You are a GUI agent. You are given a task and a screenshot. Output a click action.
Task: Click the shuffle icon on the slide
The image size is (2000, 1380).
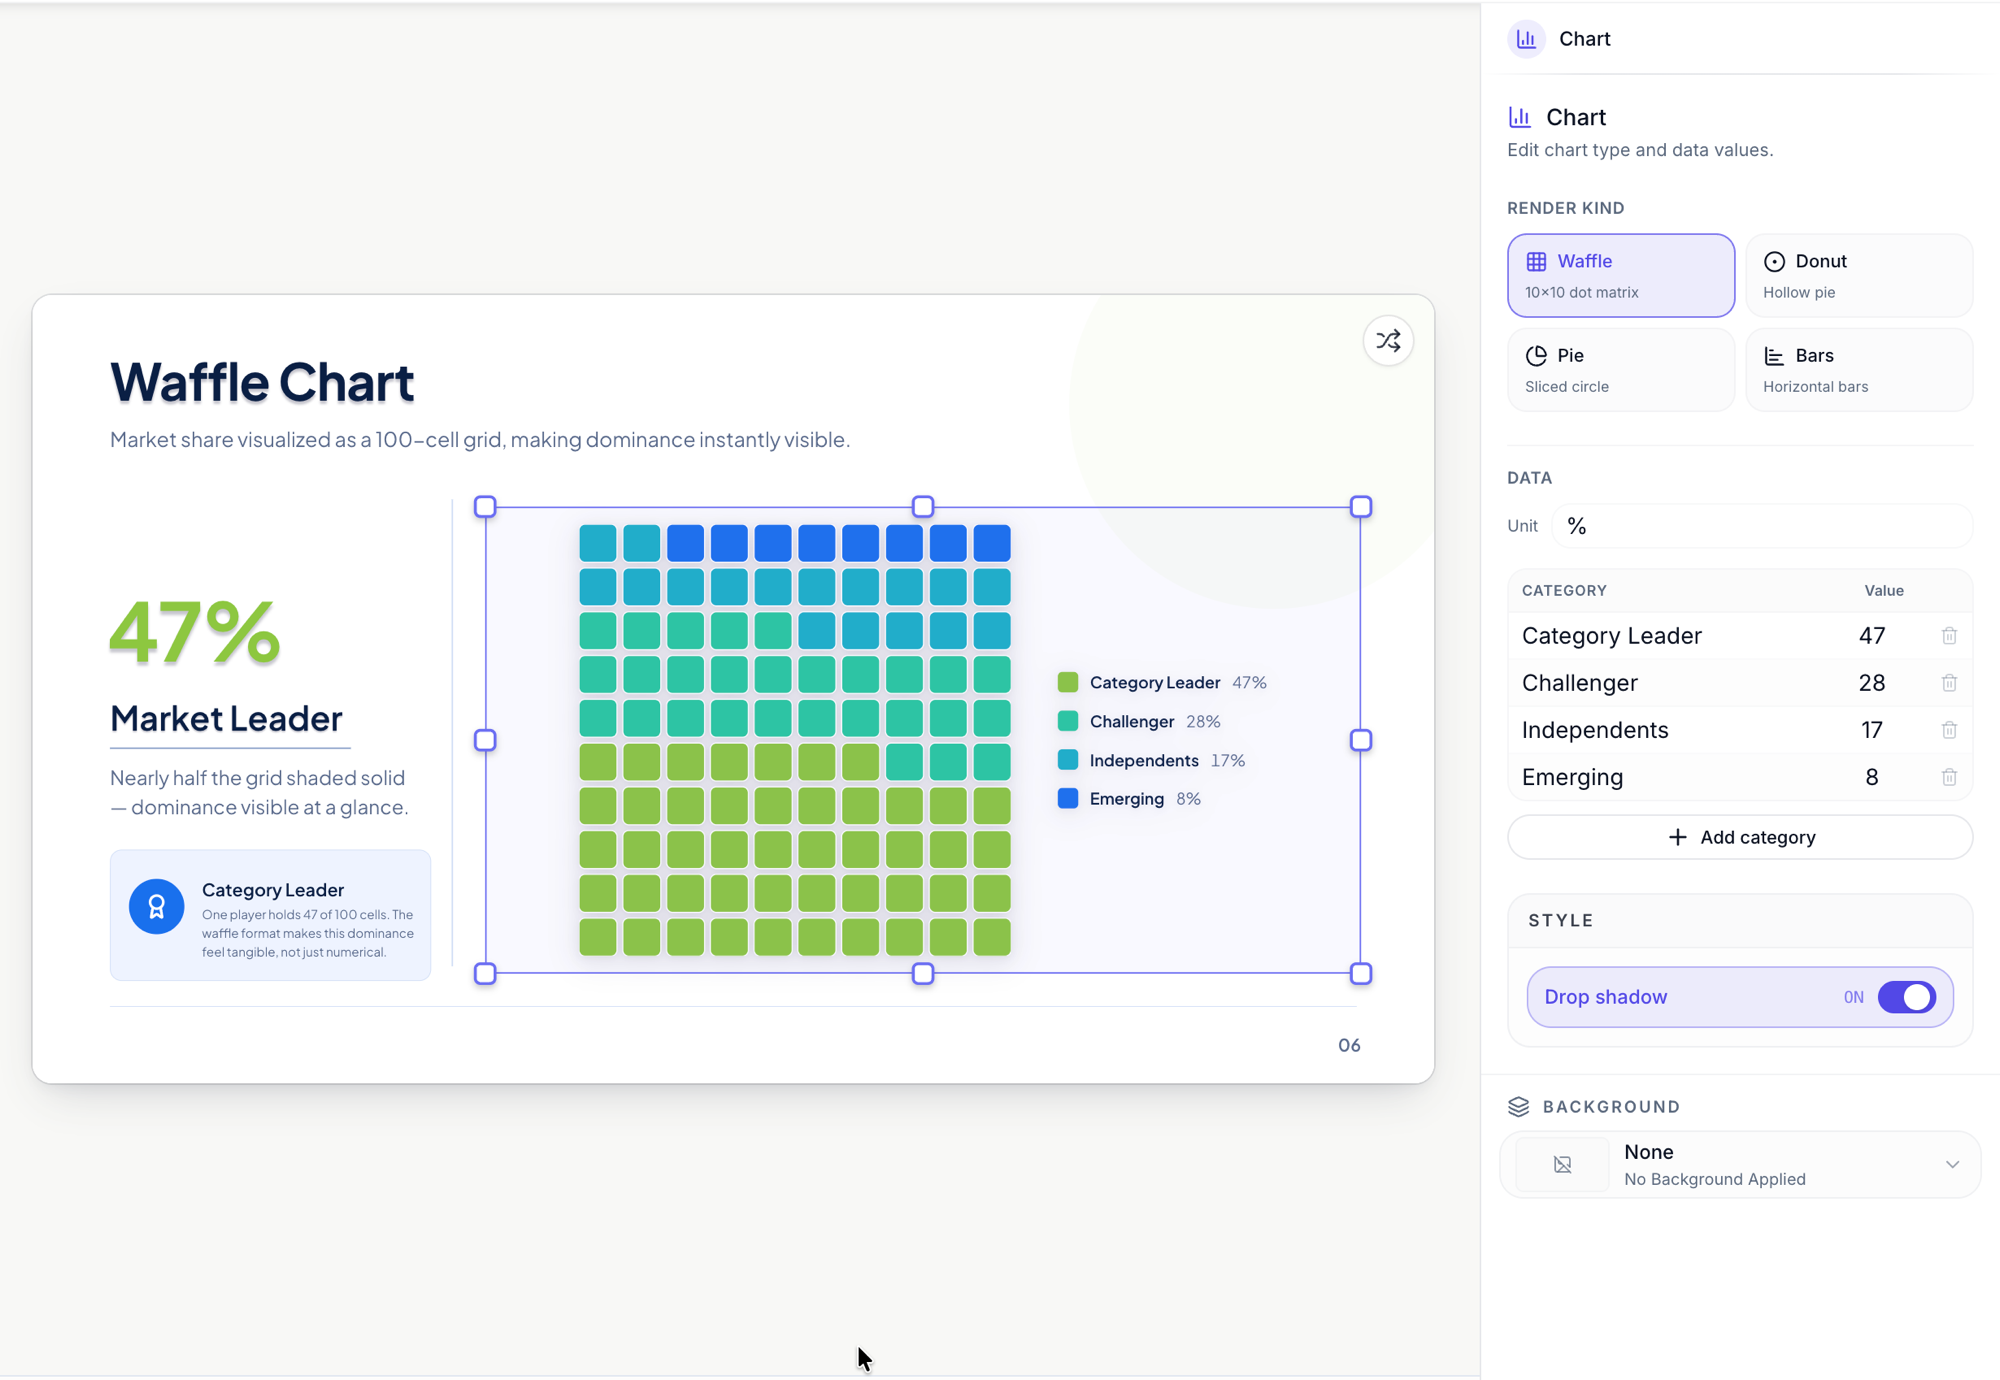(x=1388, y=341)
